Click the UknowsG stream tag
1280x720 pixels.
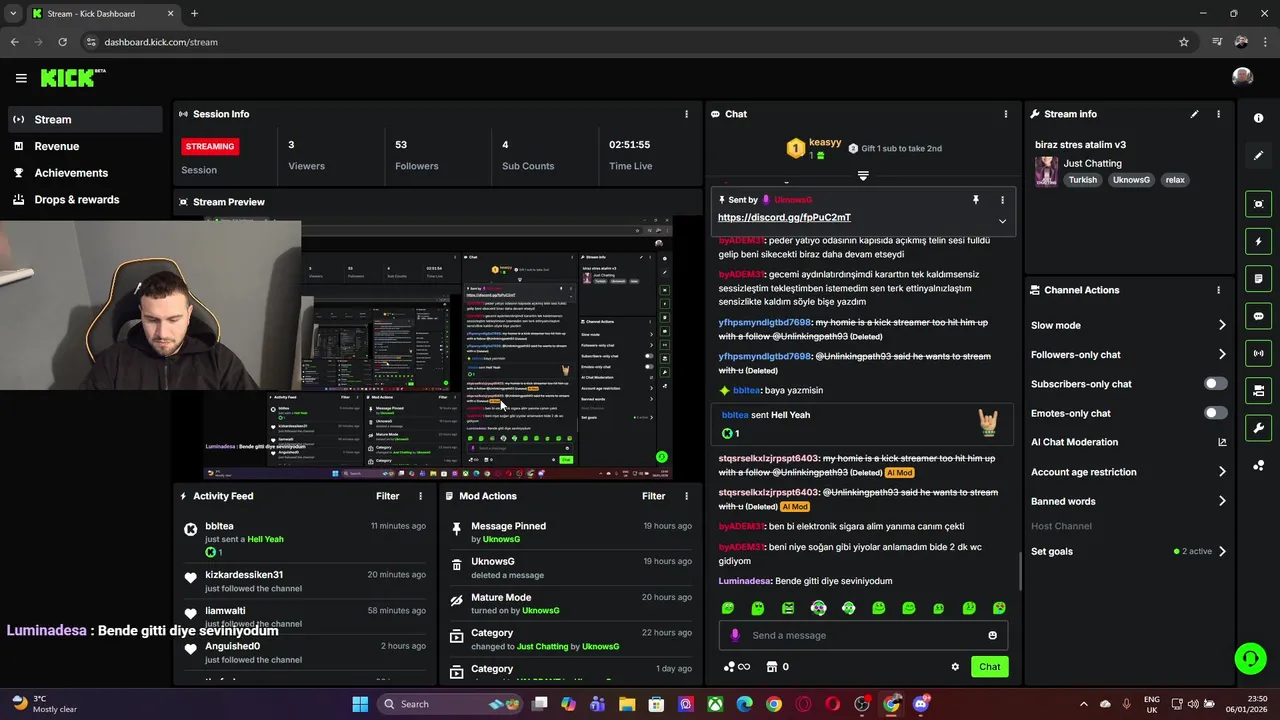[x=1131, y=180]
